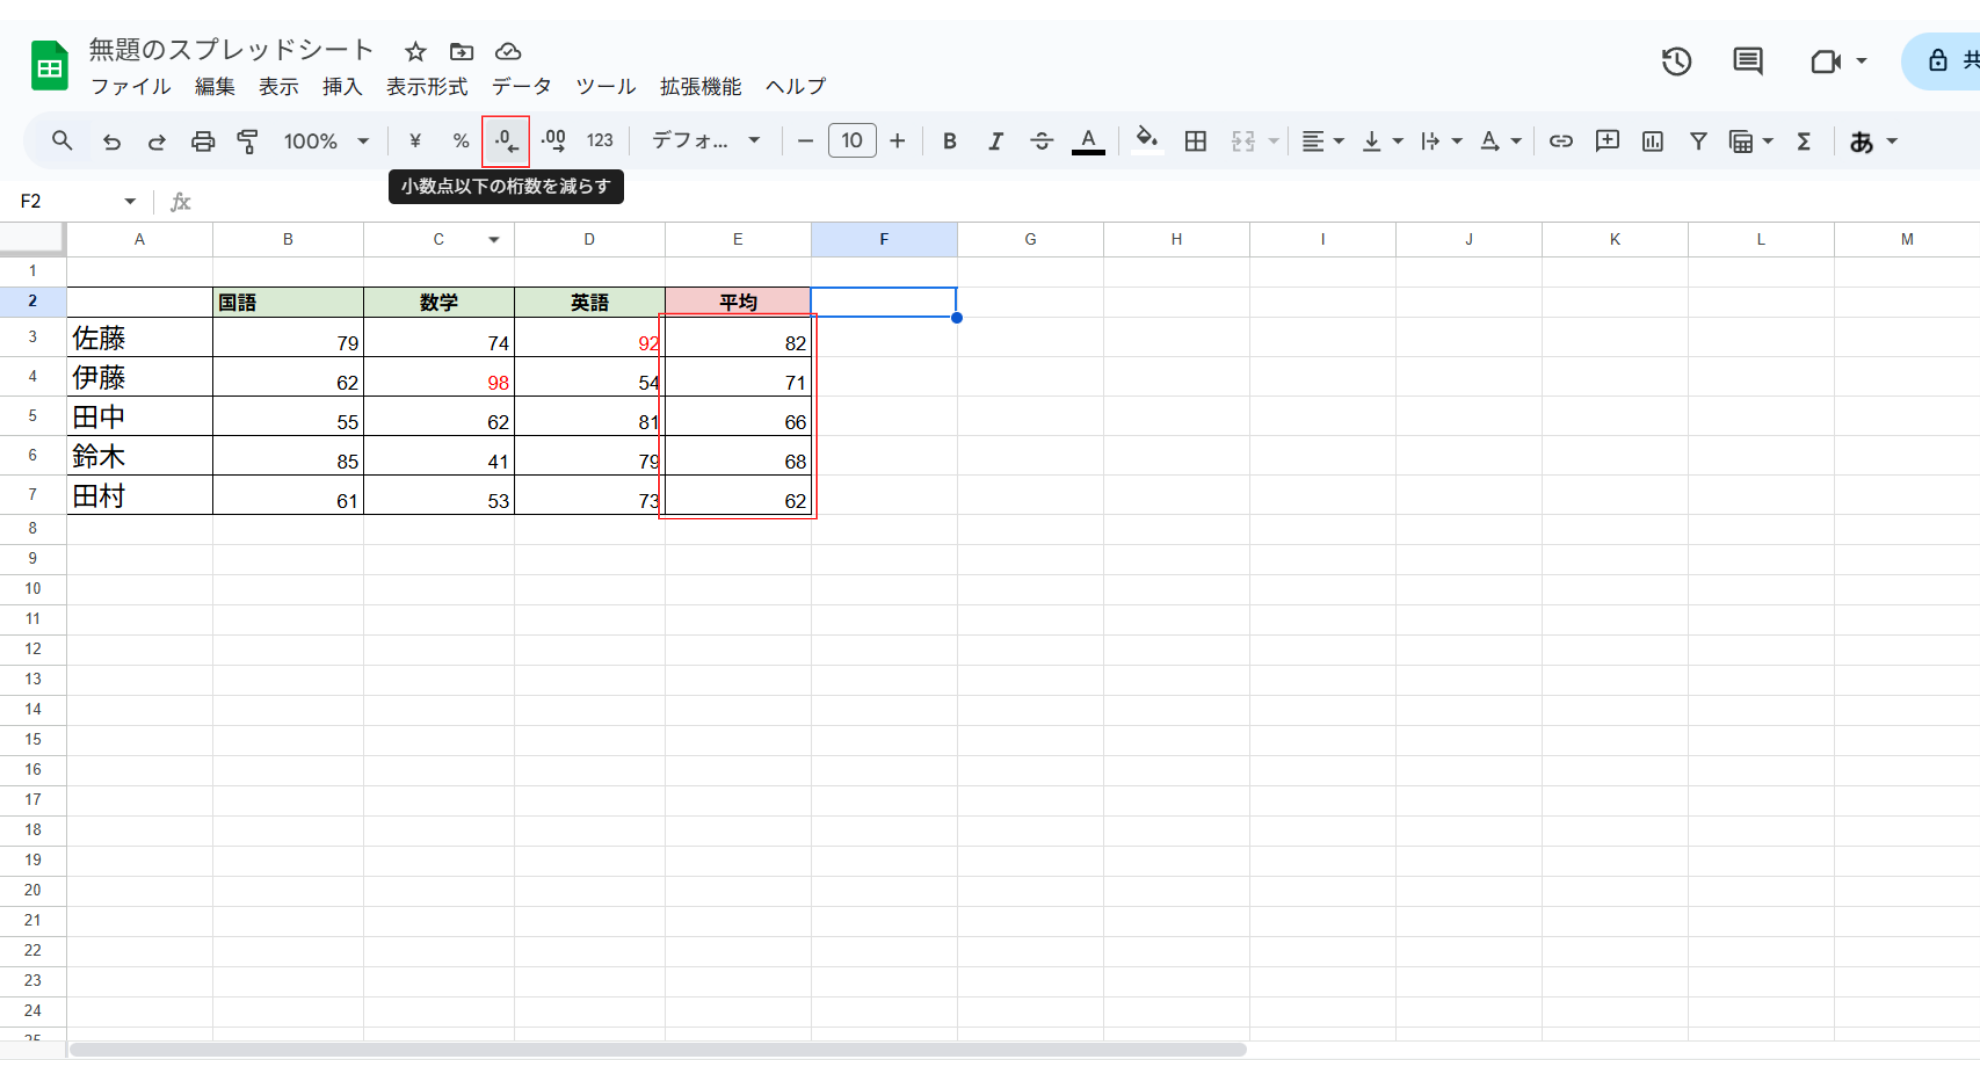Select row 7 header
Viewport: 1980px width, 1080px height.
[x=33, y=494]
